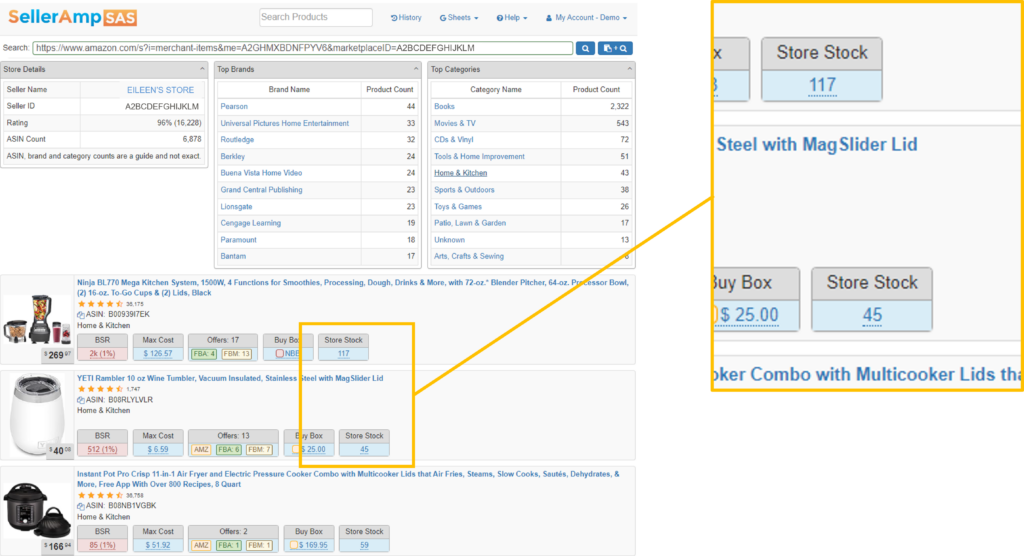Select the Toys & Games category link

pyautogui.click(x=458, y=206)
